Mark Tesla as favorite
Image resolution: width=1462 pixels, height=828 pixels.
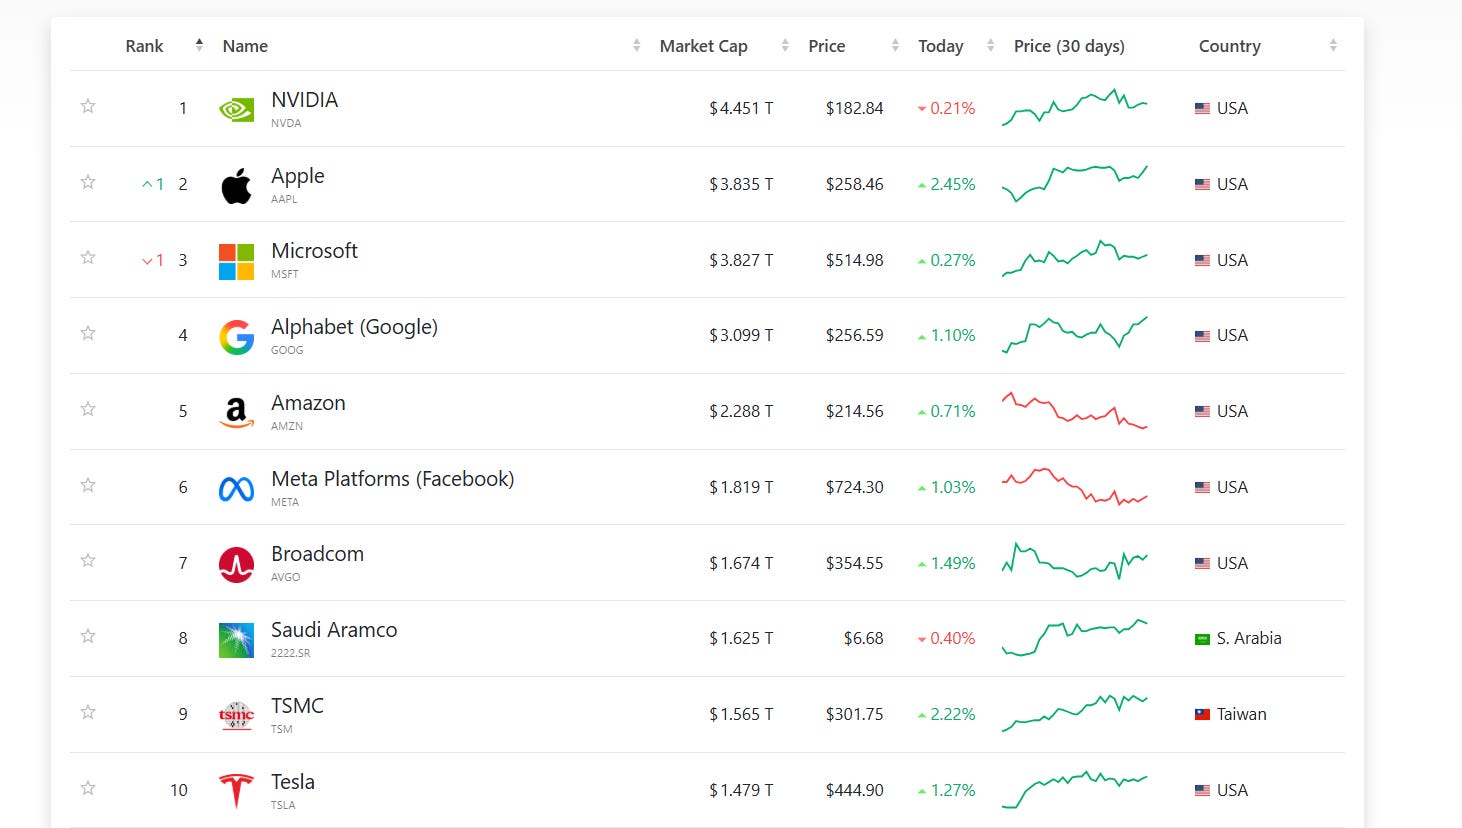[88, 788]
